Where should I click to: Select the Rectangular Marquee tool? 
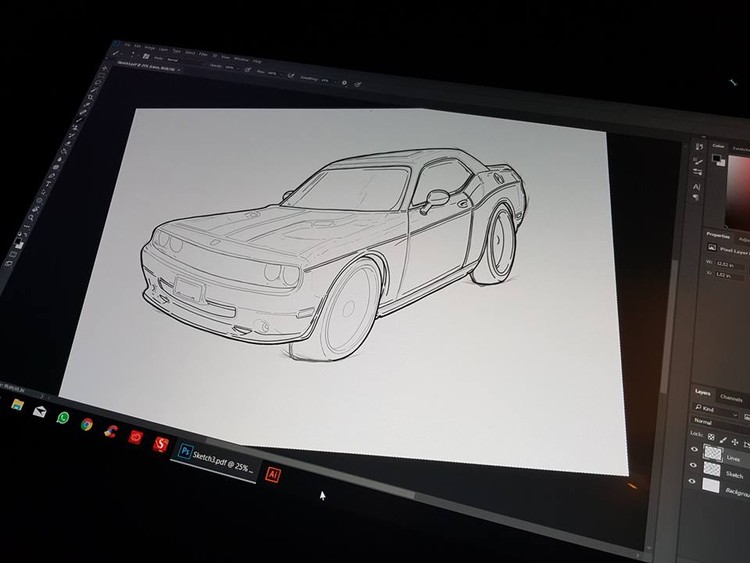[101, 76]
